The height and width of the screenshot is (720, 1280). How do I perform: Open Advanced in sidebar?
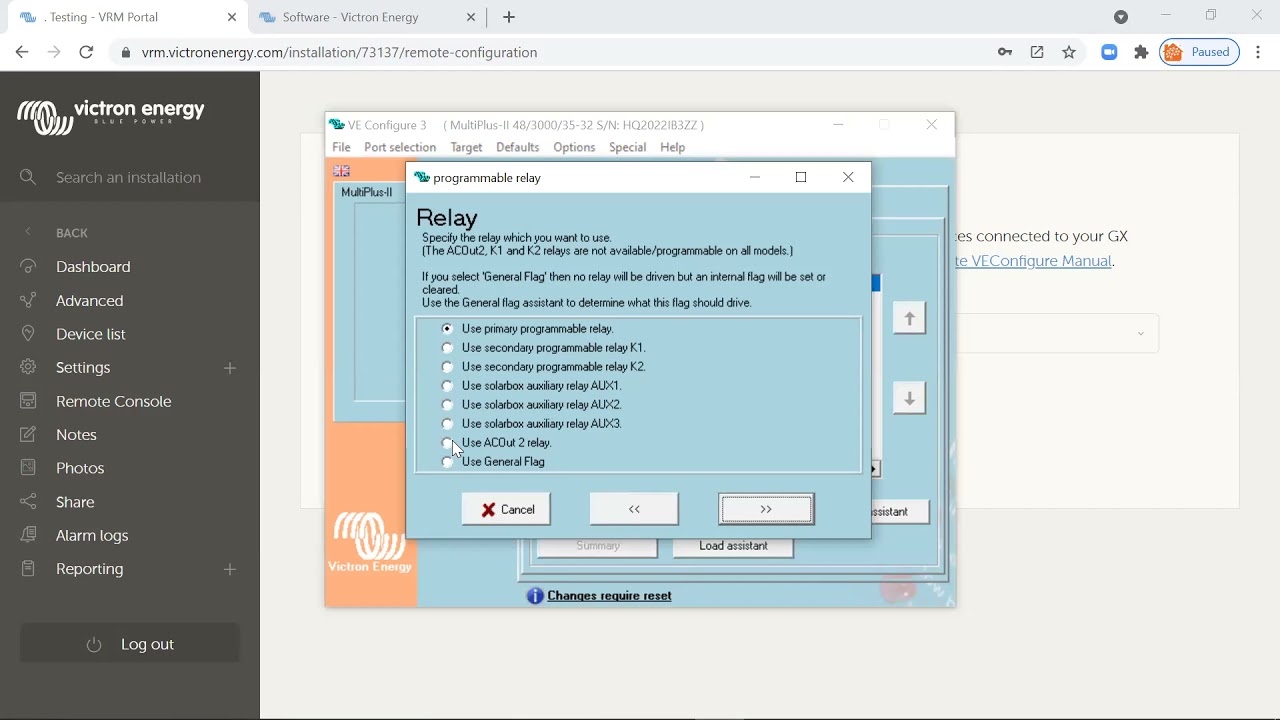89,301
